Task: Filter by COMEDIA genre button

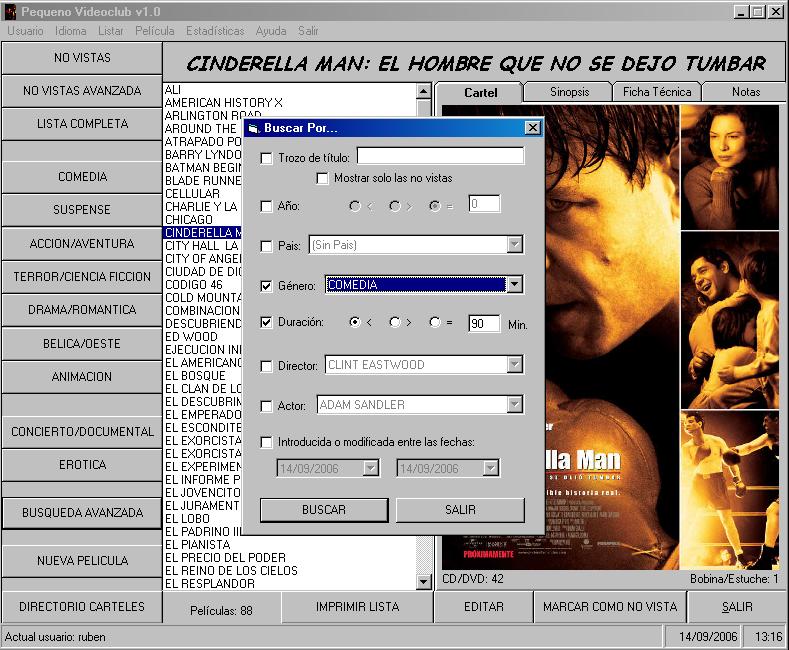Action: tap(82, 177)
